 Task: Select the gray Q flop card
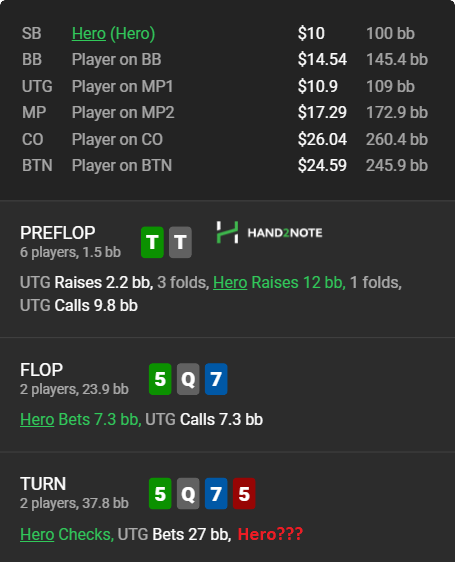click(x=188, y=379)
